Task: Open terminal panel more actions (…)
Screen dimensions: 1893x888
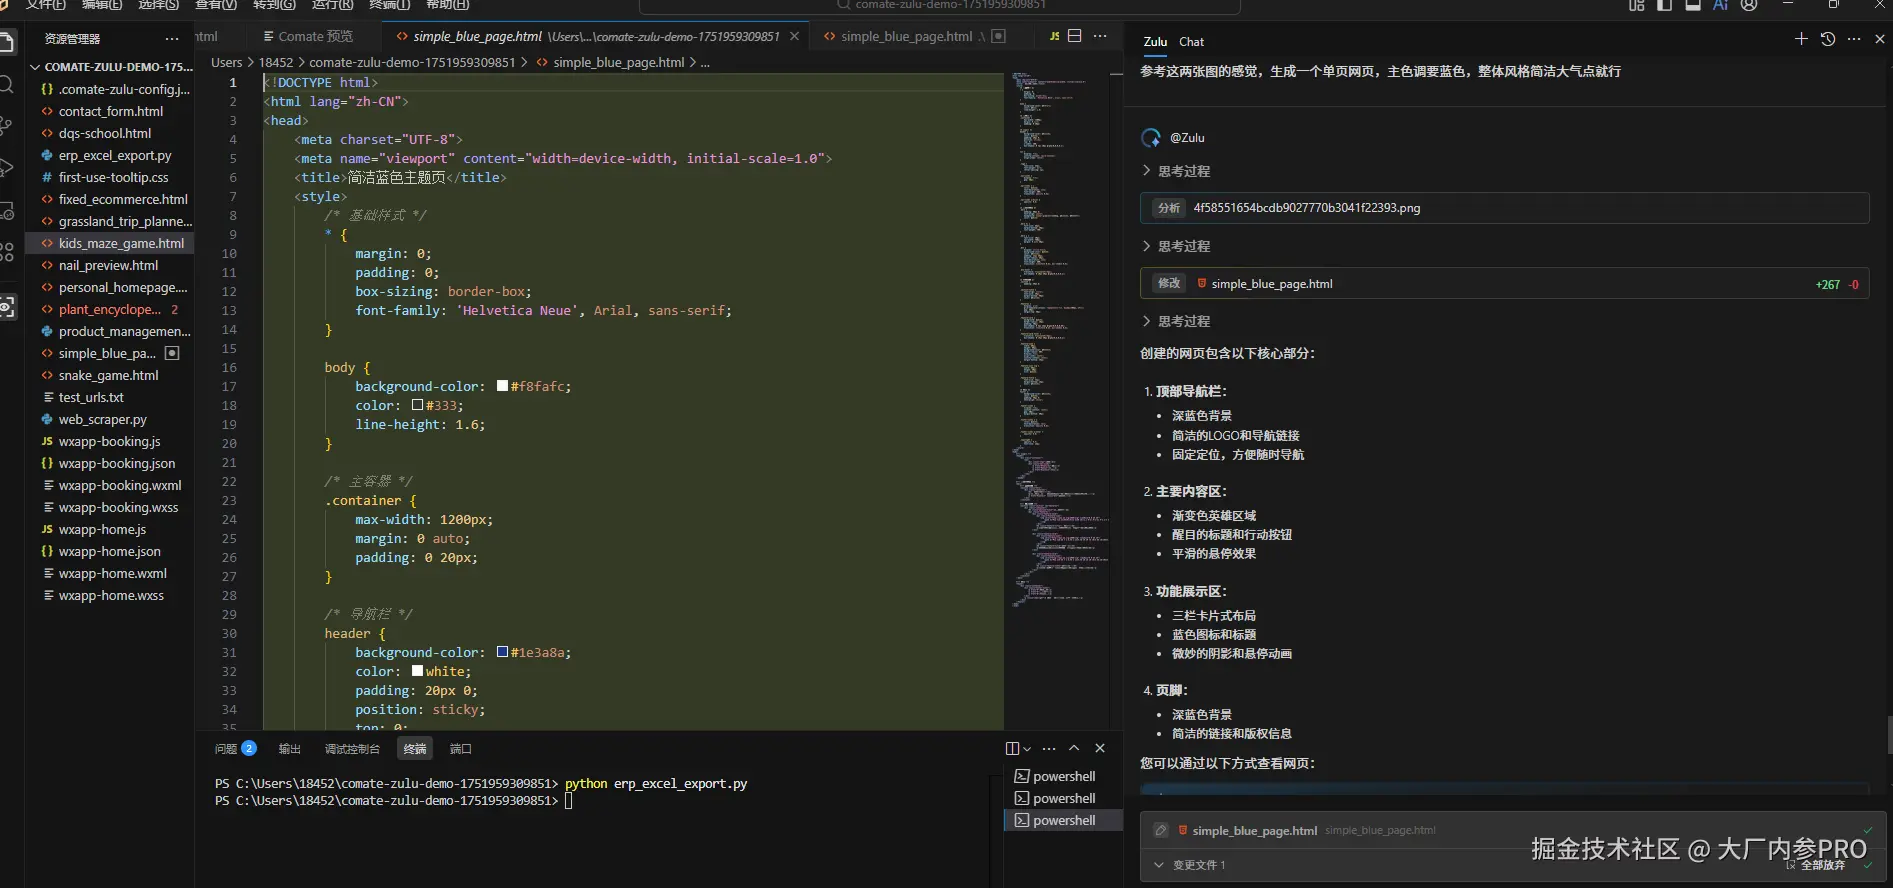Action: click(x=1049, y=748)
